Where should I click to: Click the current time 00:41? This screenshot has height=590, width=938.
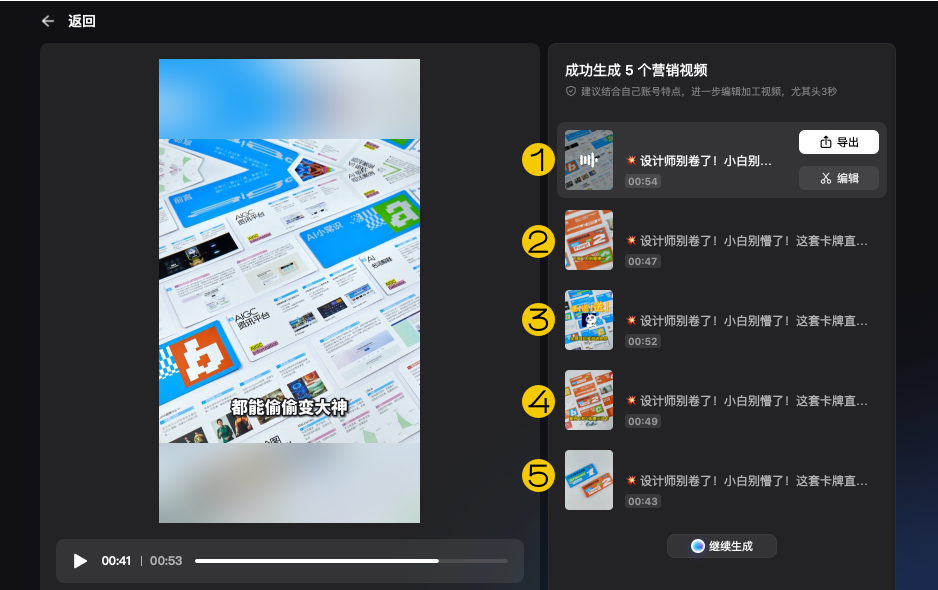click(116, 561)
